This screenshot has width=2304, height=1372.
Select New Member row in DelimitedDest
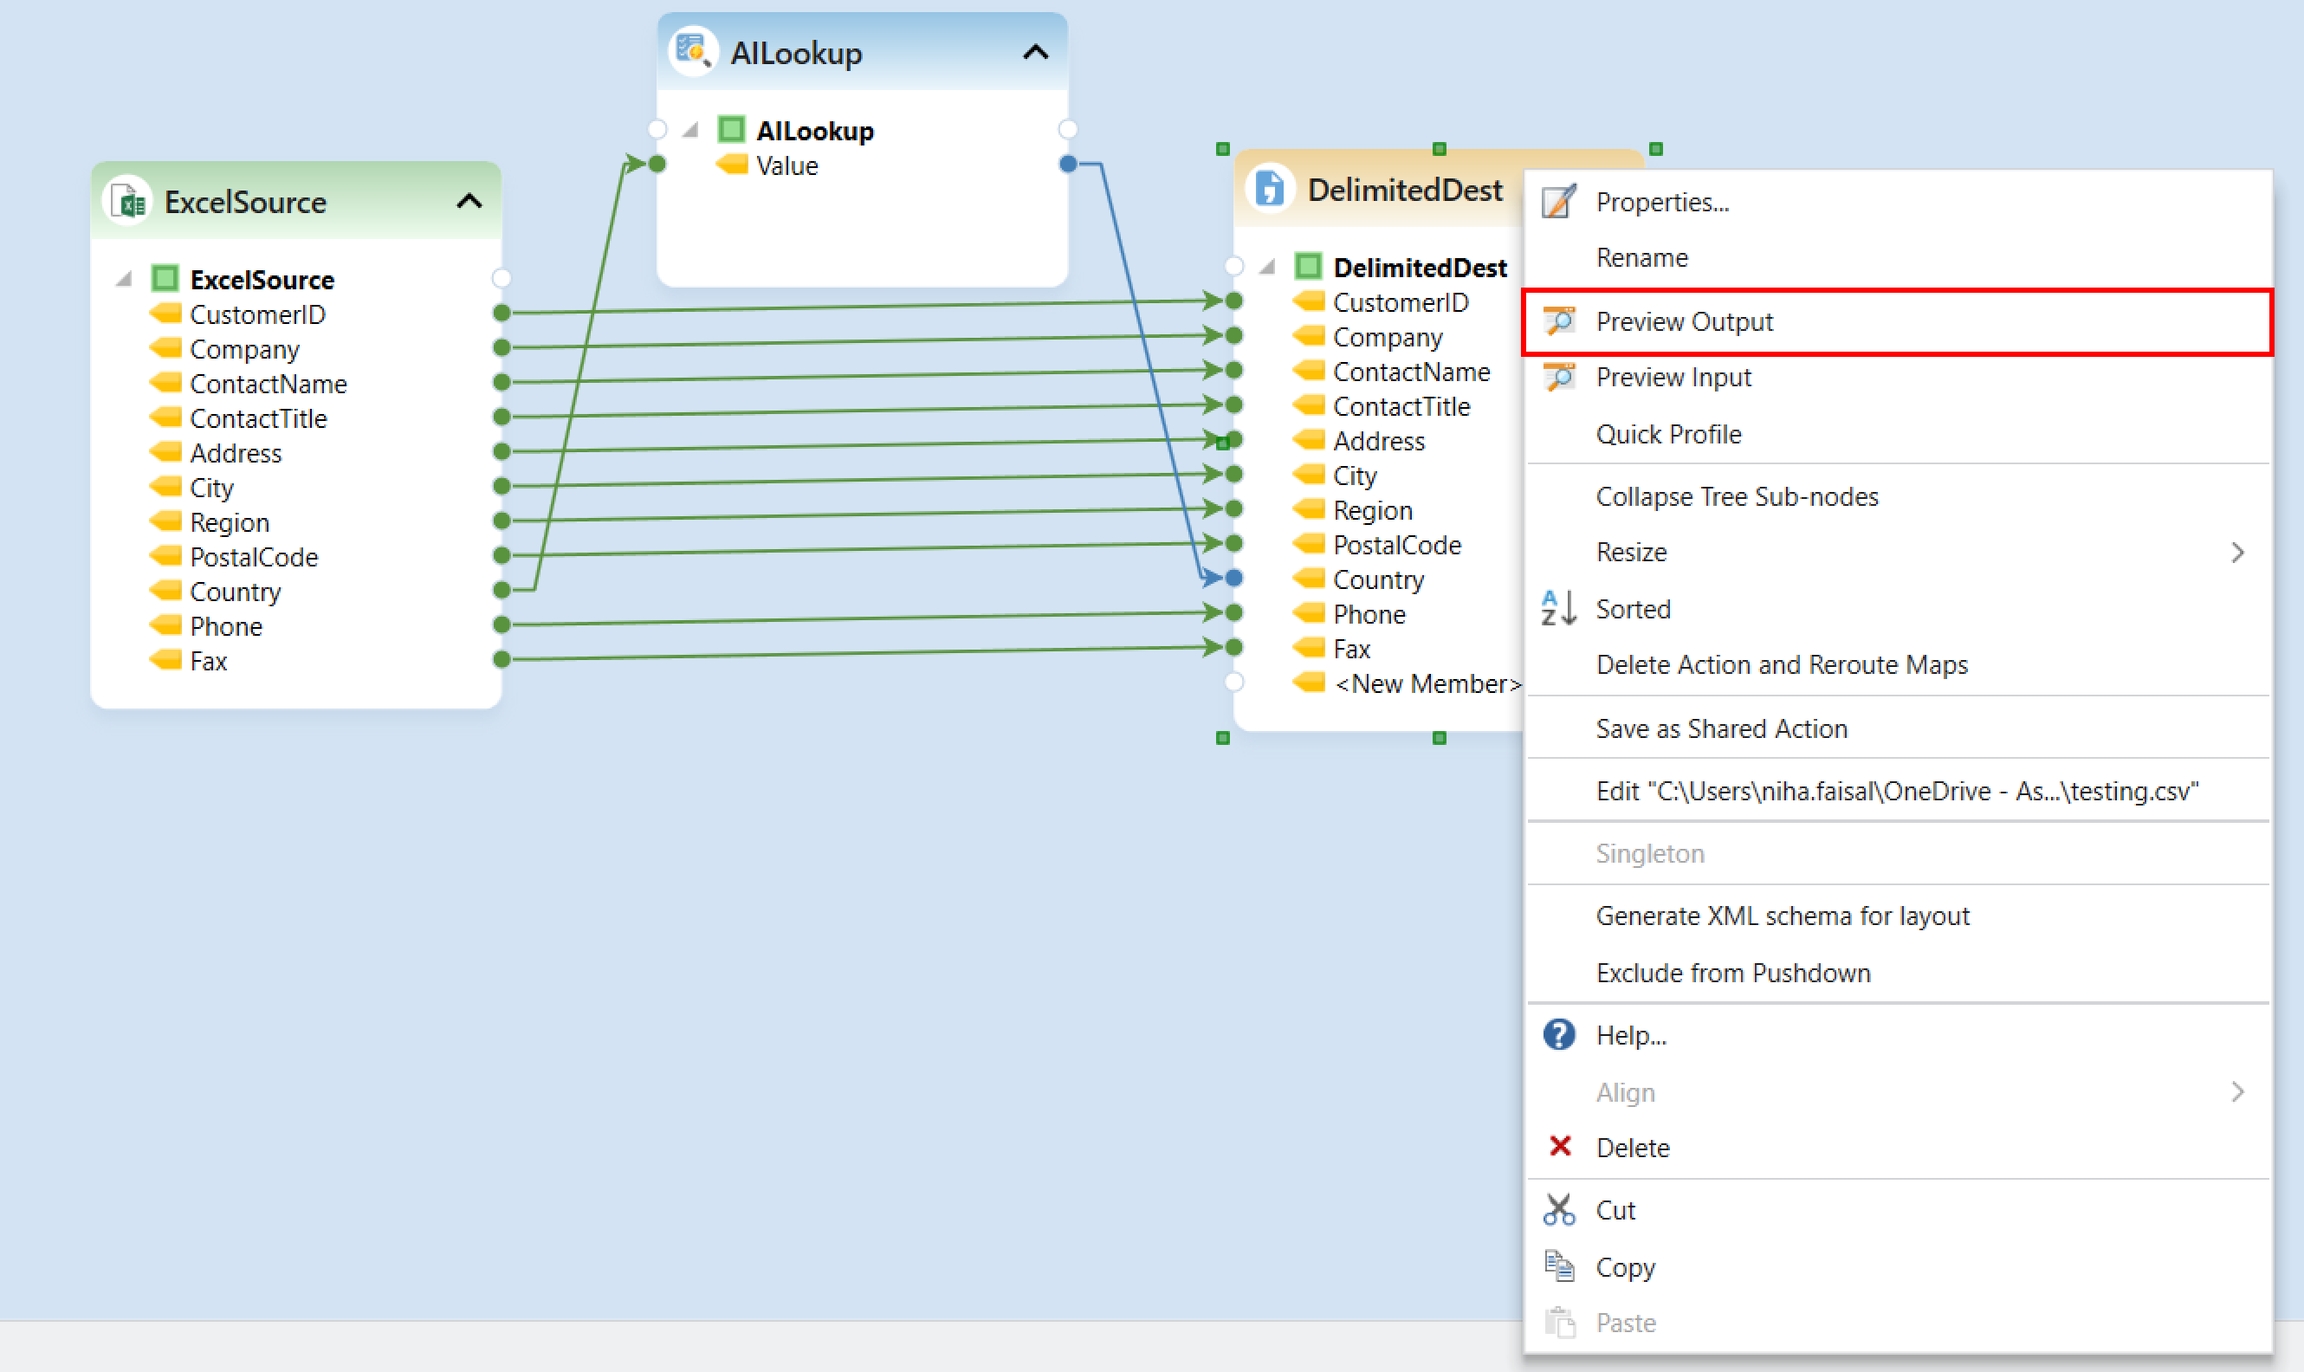[1426, 683]
